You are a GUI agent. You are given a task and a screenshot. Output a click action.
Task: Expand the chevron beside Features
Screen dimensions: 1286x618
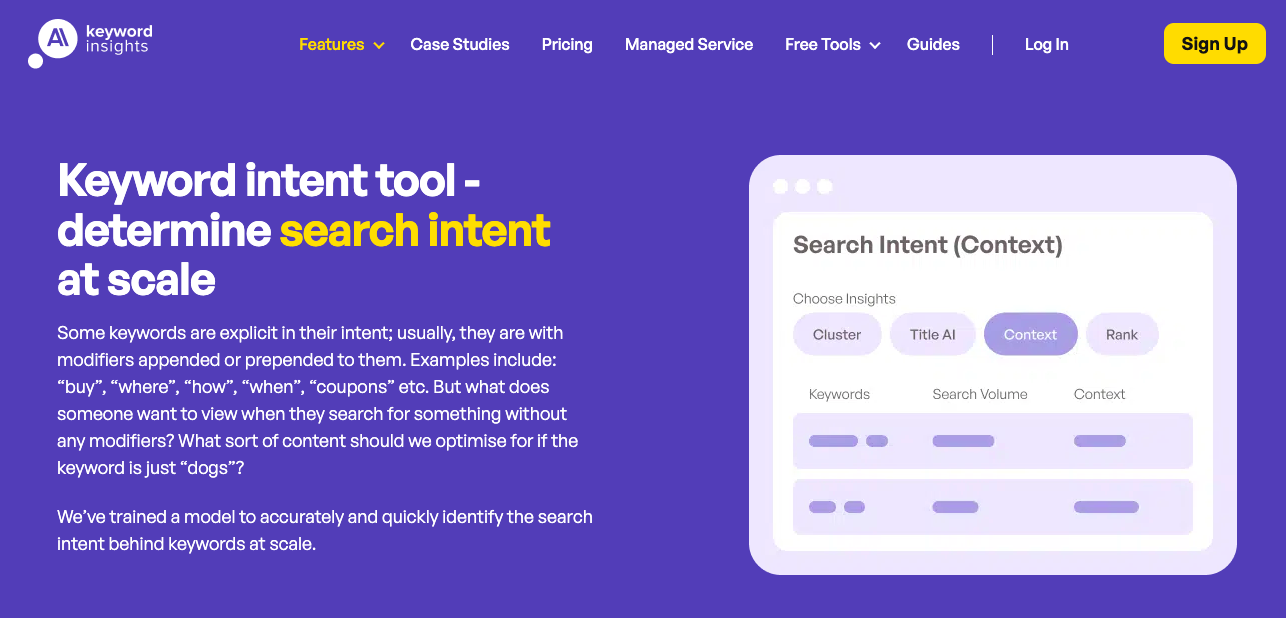379,45
